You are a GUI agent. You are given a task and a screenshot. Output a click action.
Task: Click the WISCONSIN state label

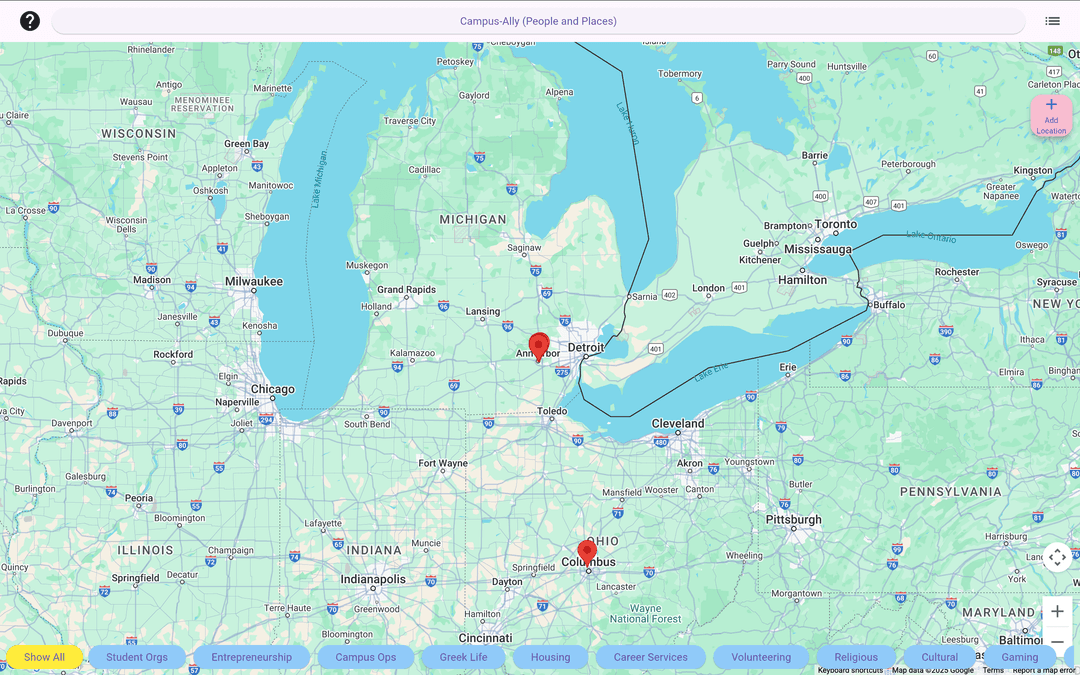click(x=138, y=134)
